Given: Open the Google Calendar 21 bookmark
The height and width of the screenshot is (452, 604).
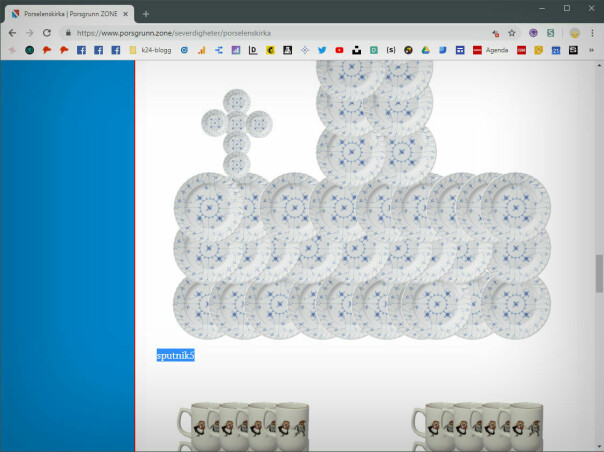Looking at the screenshot, I should tap(555, 50).
